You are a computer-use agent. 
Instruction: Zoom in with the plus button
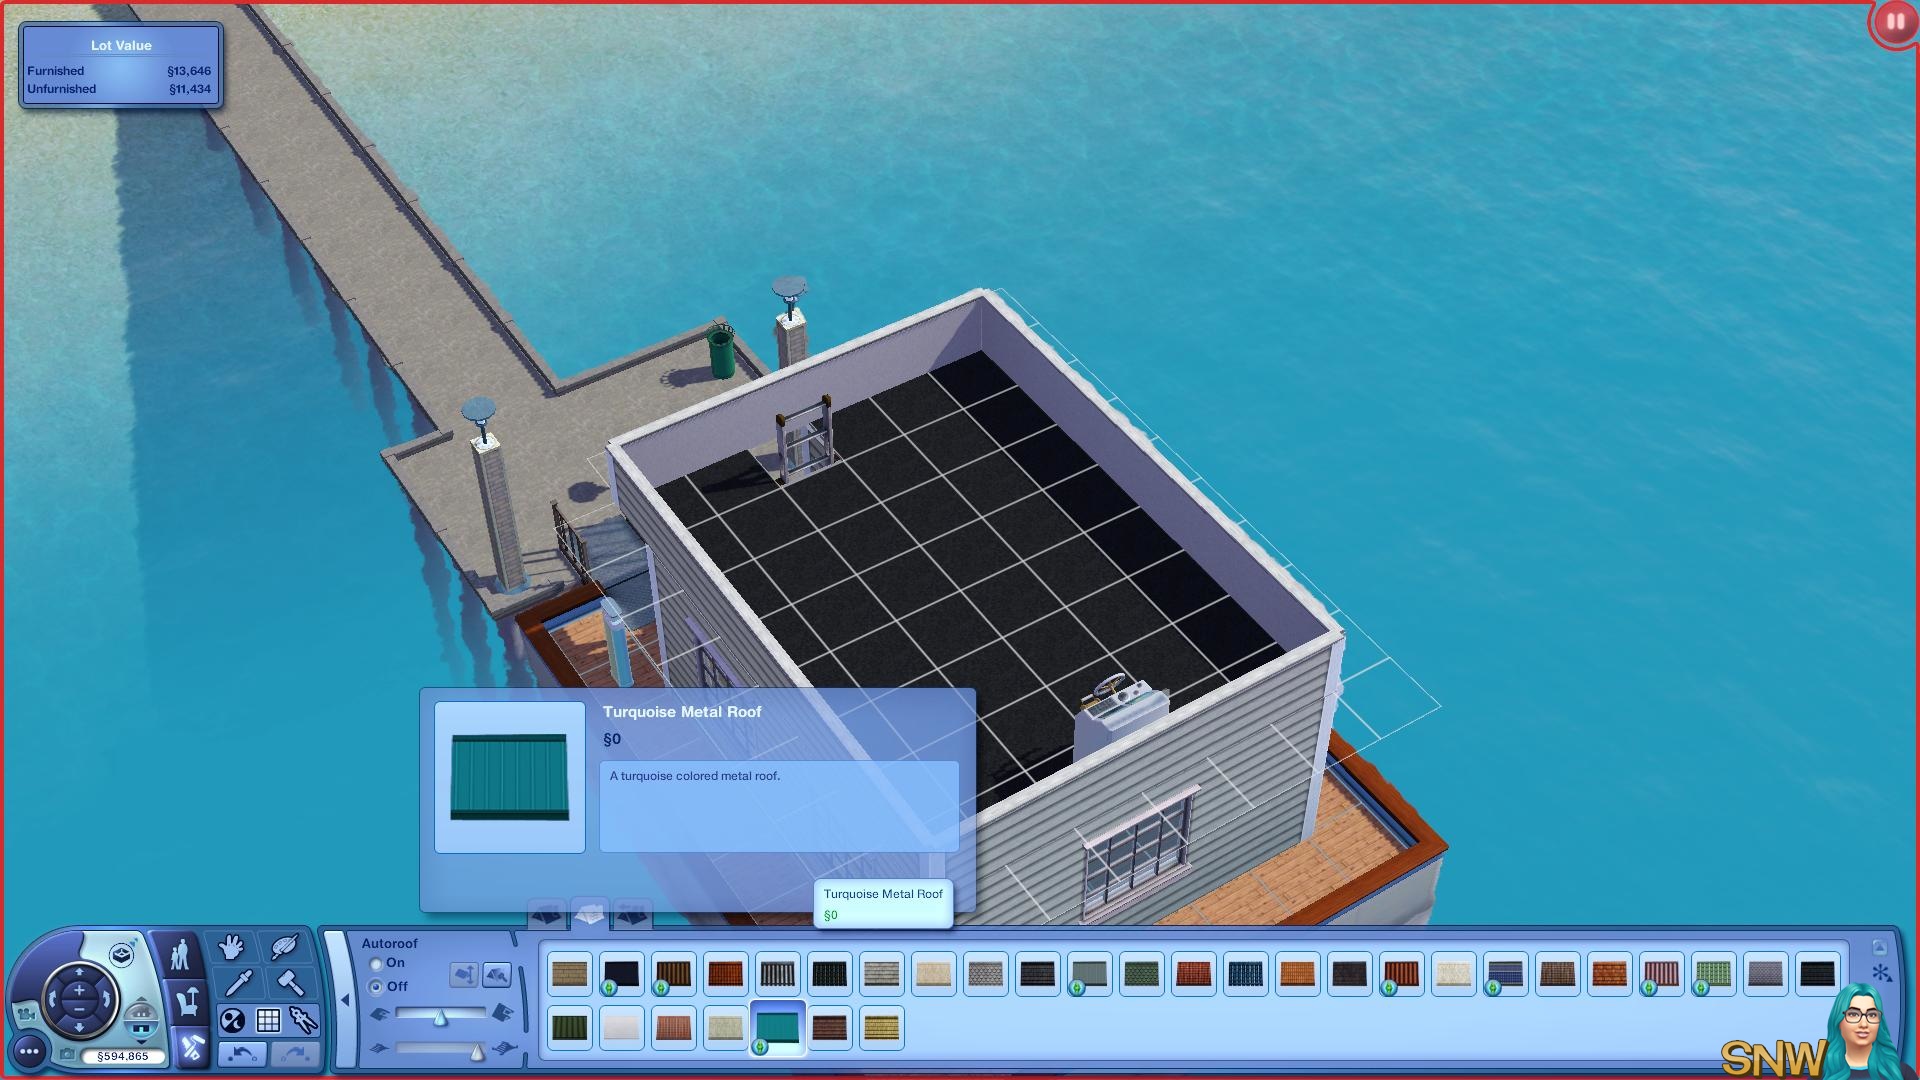click(79, 990)
